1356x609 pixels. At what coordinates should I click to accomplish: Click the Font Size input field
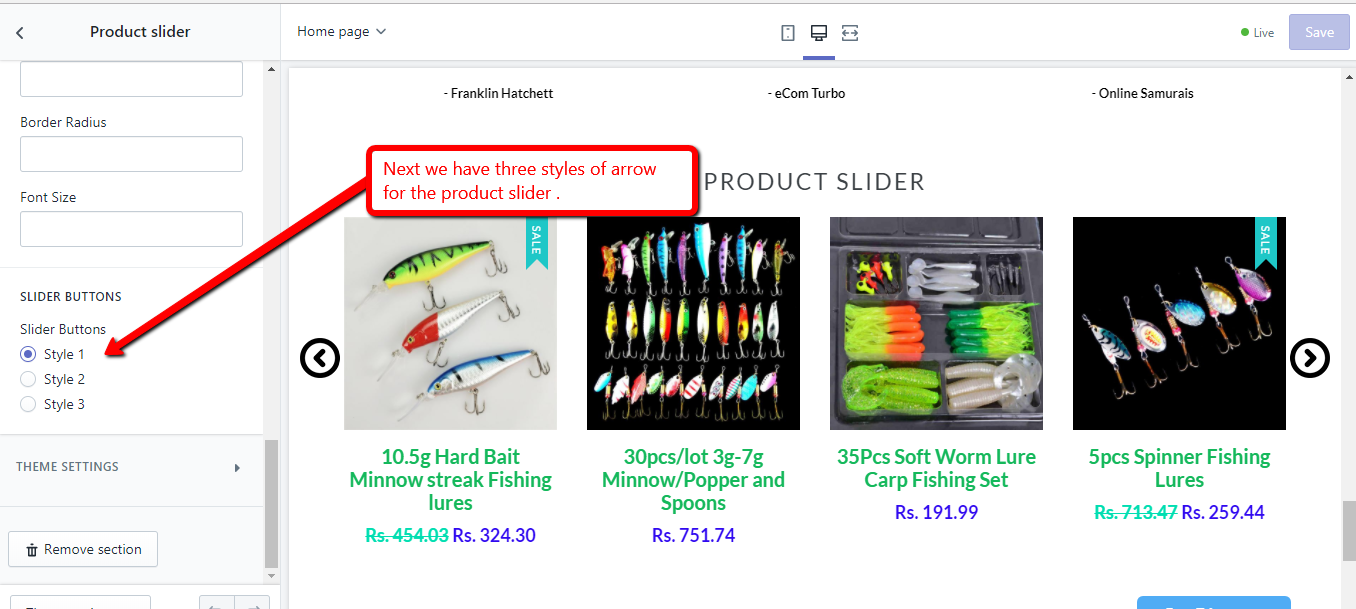(x=131, y=229)
